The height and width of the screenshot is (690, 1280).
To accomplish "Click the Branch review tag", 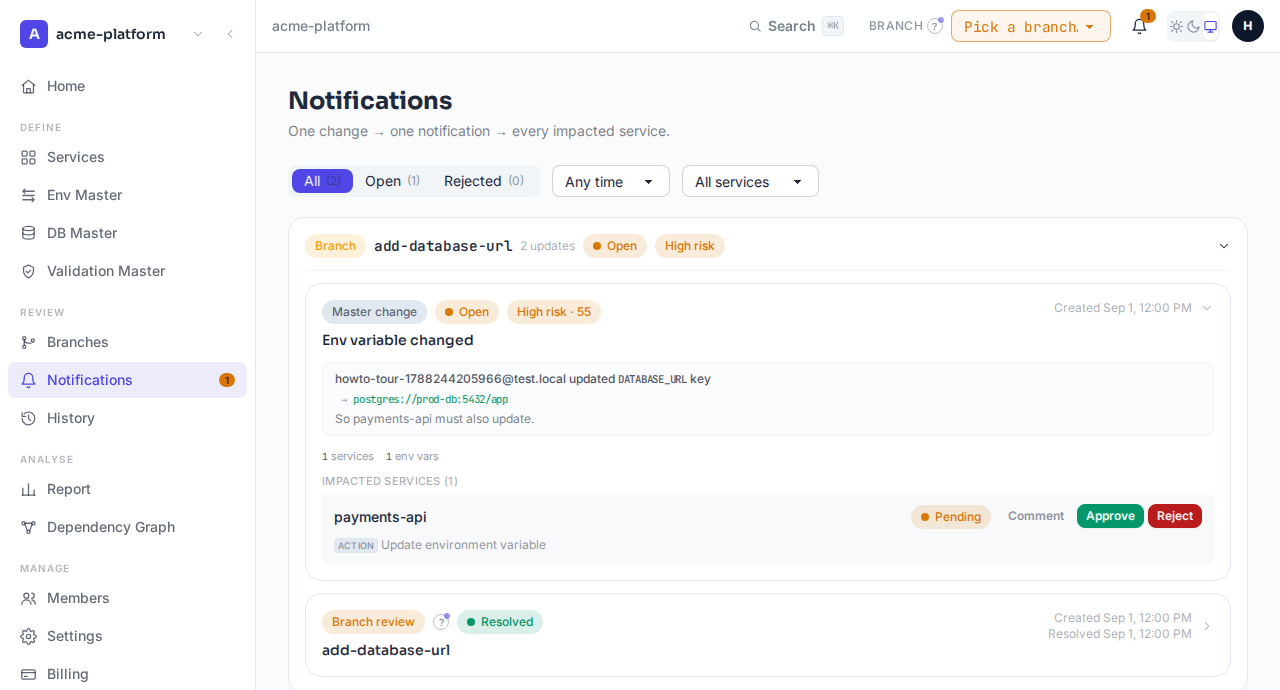I will coord(373,622).
